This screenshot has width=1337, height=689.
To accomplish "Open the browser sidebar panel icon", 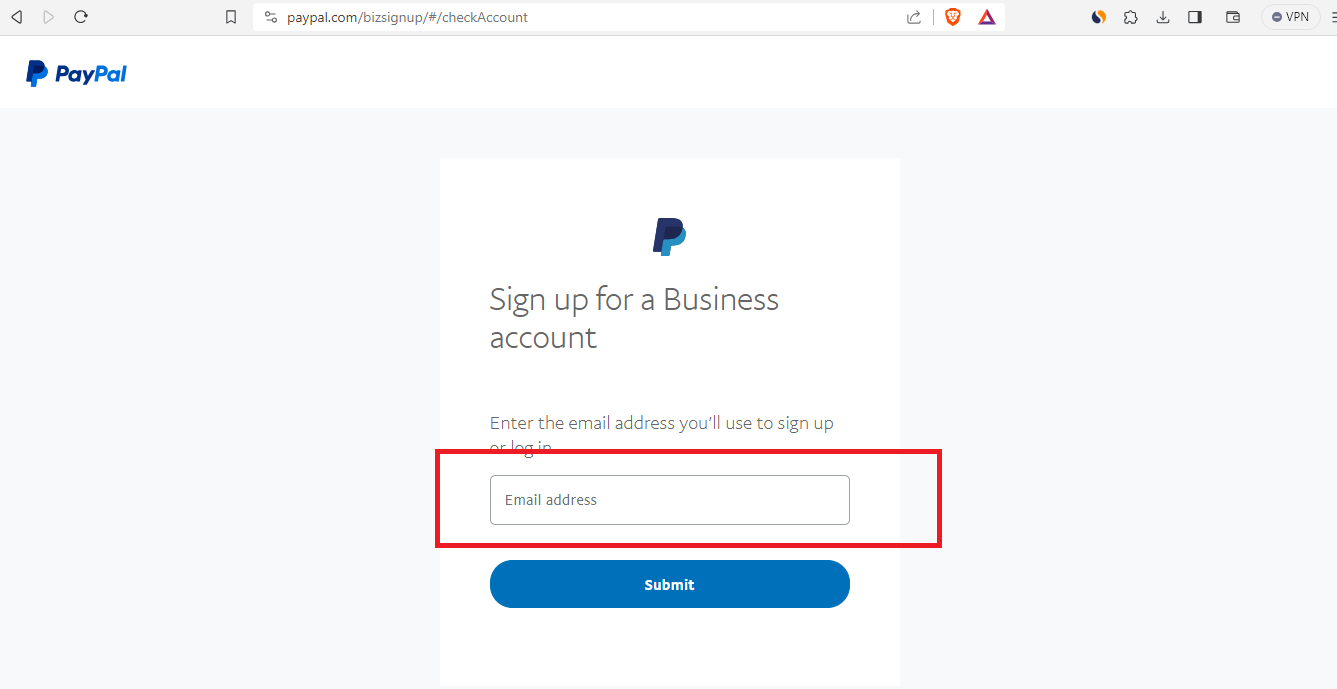I will tap(1194, 16).
